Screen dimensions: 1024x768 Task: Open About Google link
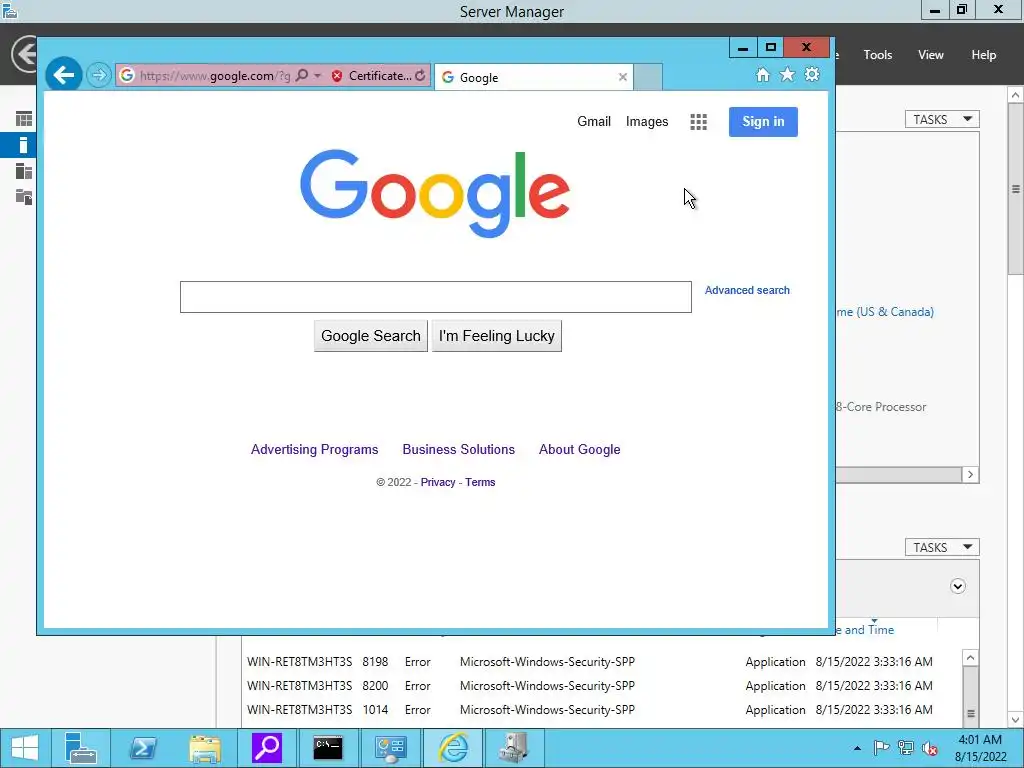[x=579, y=449]
